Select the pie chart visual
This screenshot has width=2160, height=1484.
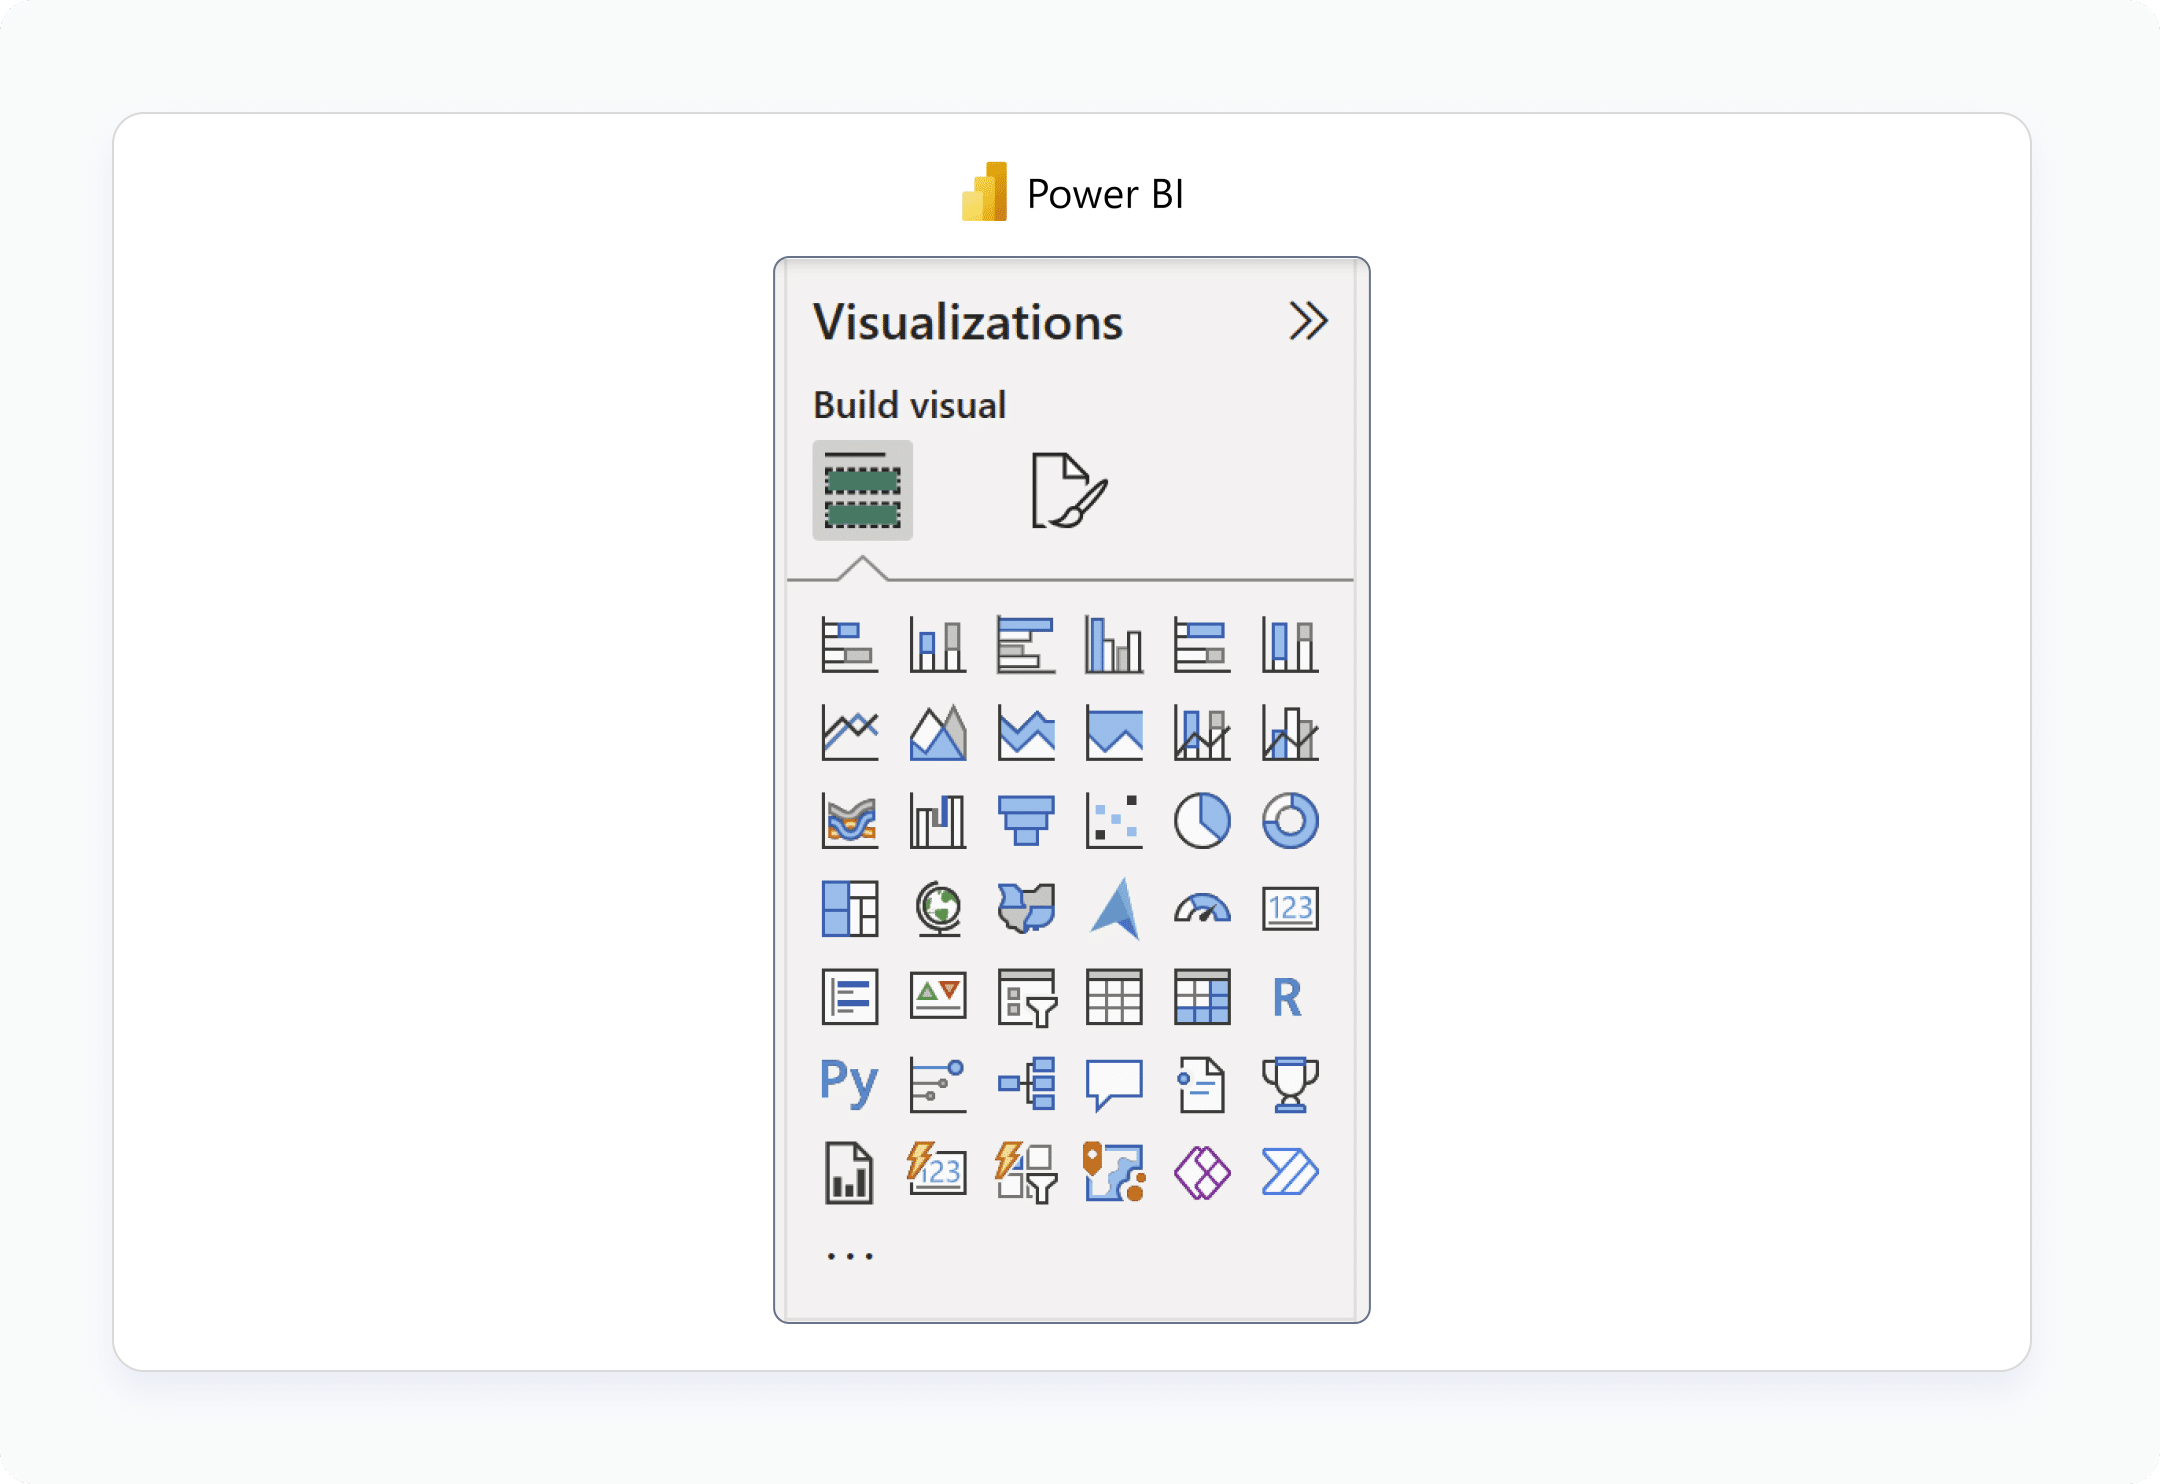point(1201,821)
